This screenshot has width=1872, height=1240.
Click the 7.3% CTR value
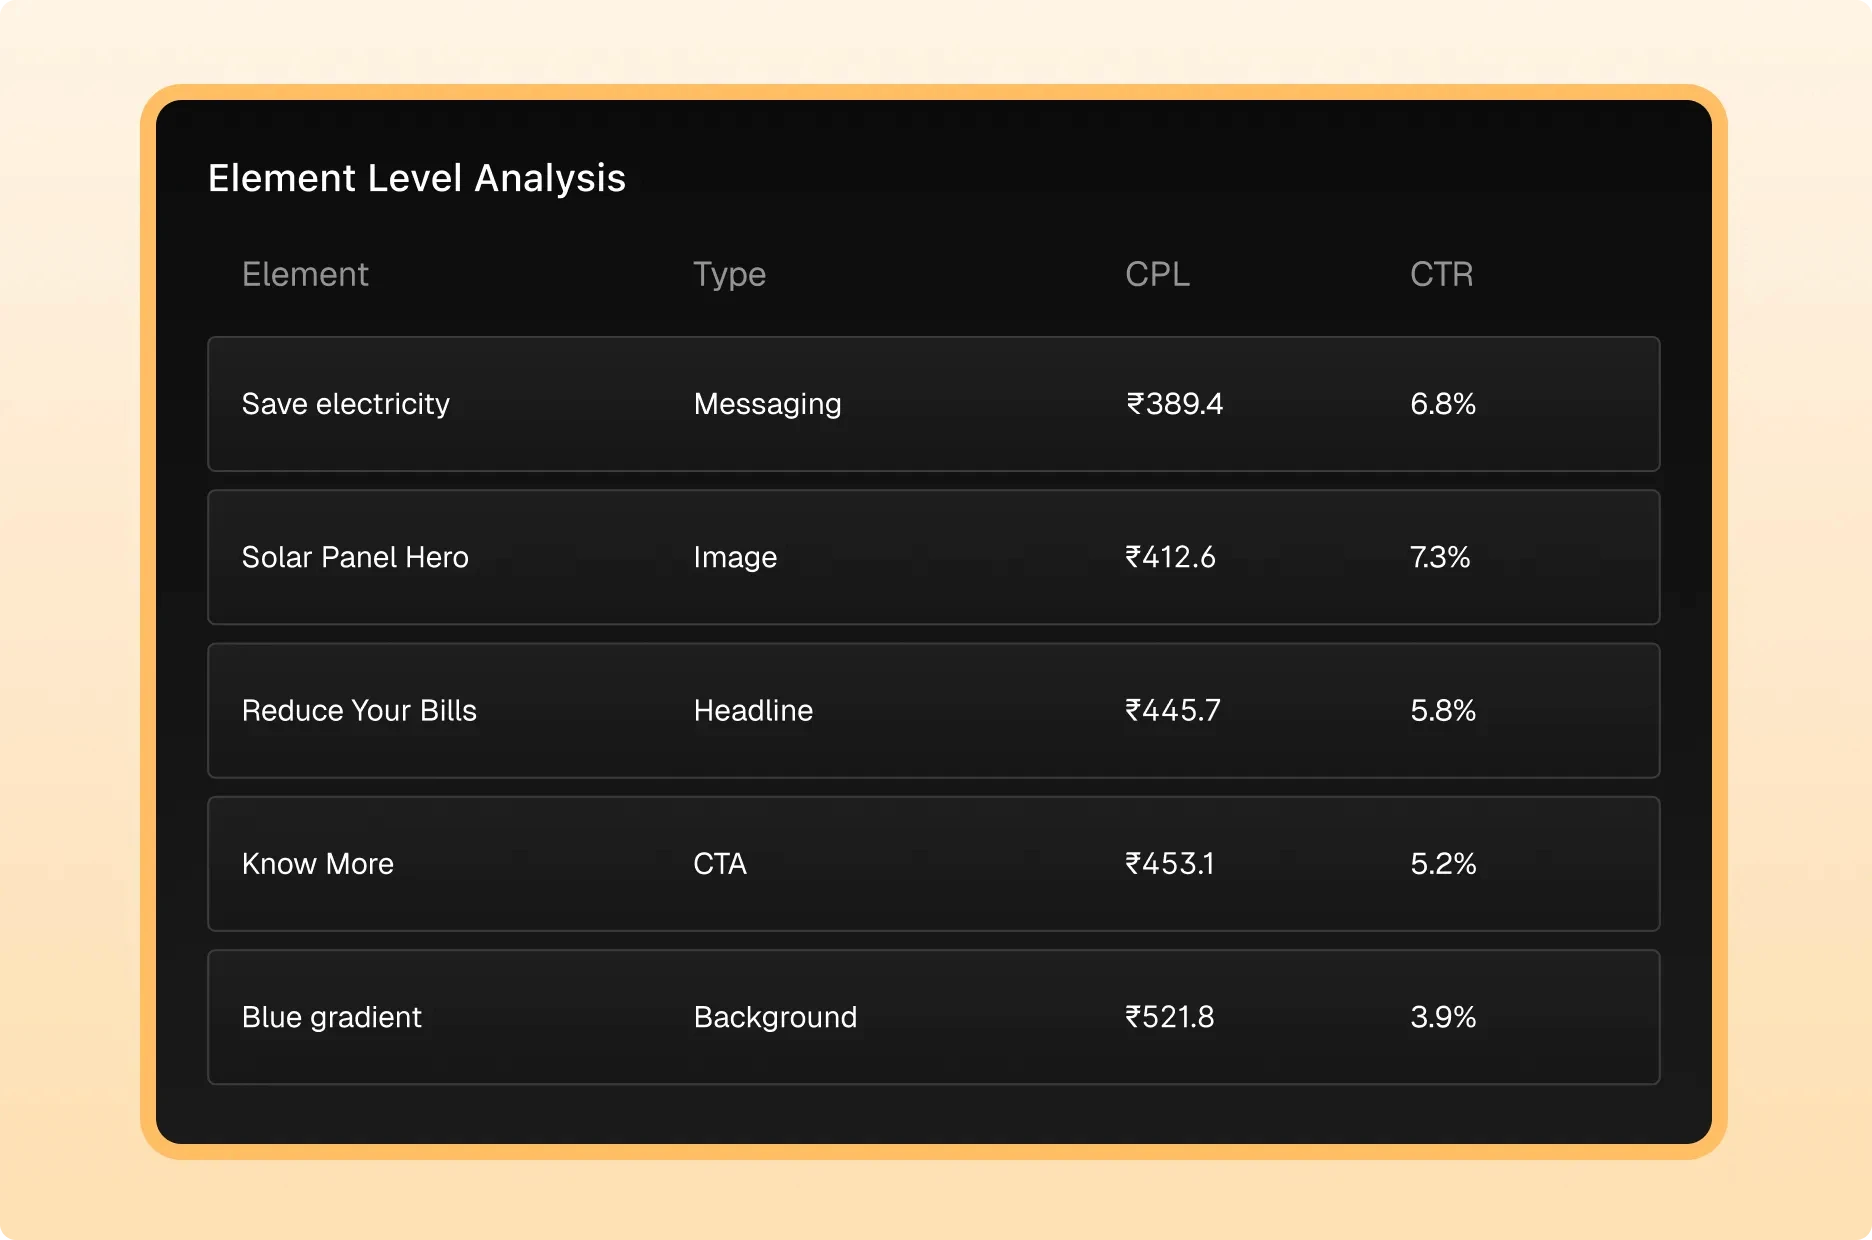(x=1440, y=557)
